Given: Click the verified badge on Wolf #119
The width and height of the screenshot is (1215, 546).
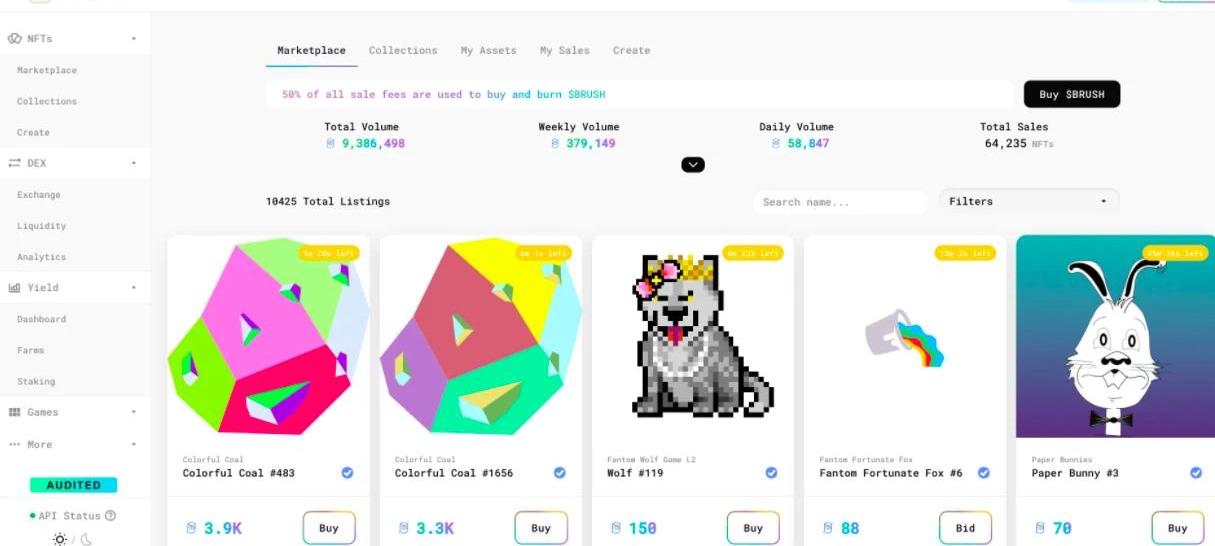Looking at the screenshot, I should (771, 473).
